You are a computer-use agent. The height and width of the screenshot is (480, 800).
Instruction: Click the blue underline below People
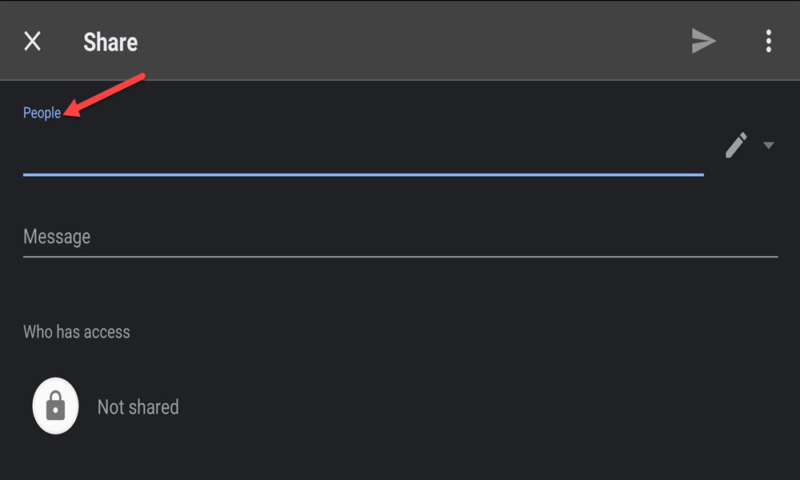click(x=360, y=175)
